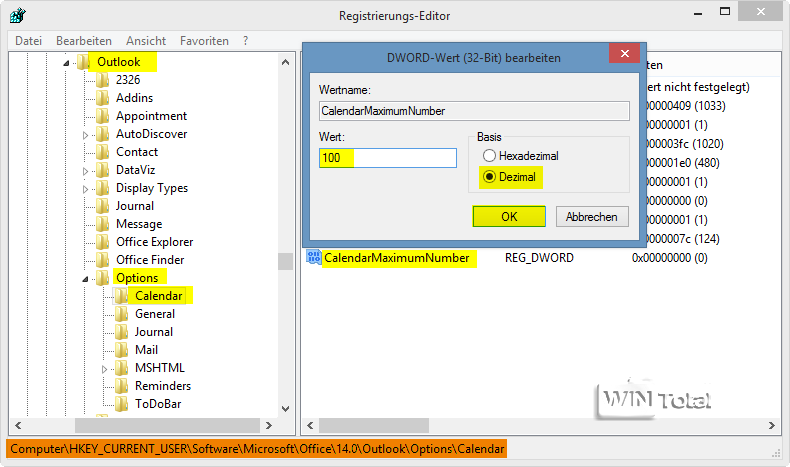Maximize the Registrierungs-Editor window

click(x=725, y=11)
